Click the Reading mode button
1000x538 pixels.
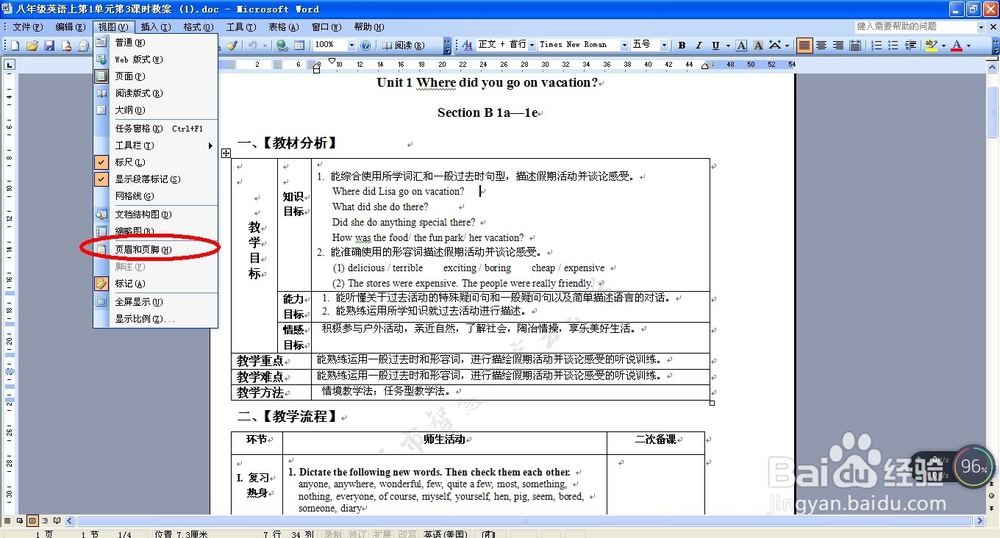pos(403,45)
